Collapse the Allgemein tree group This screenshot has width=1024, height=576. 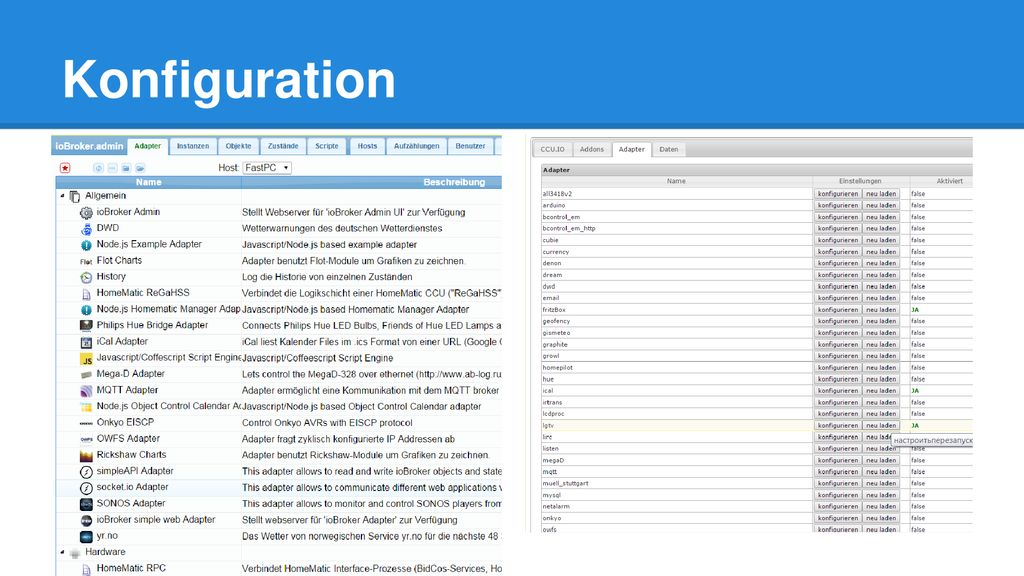(63, 196)
